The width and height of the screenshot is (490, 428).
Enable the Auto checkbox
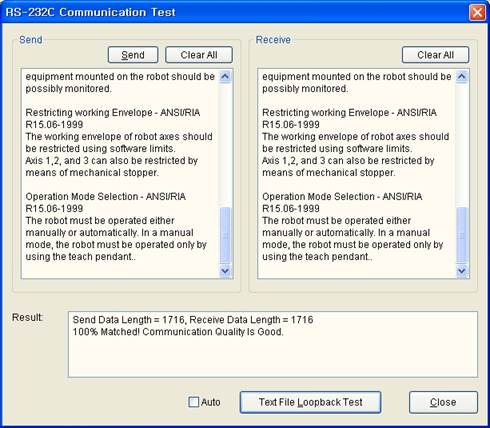[x=193, y=402]
